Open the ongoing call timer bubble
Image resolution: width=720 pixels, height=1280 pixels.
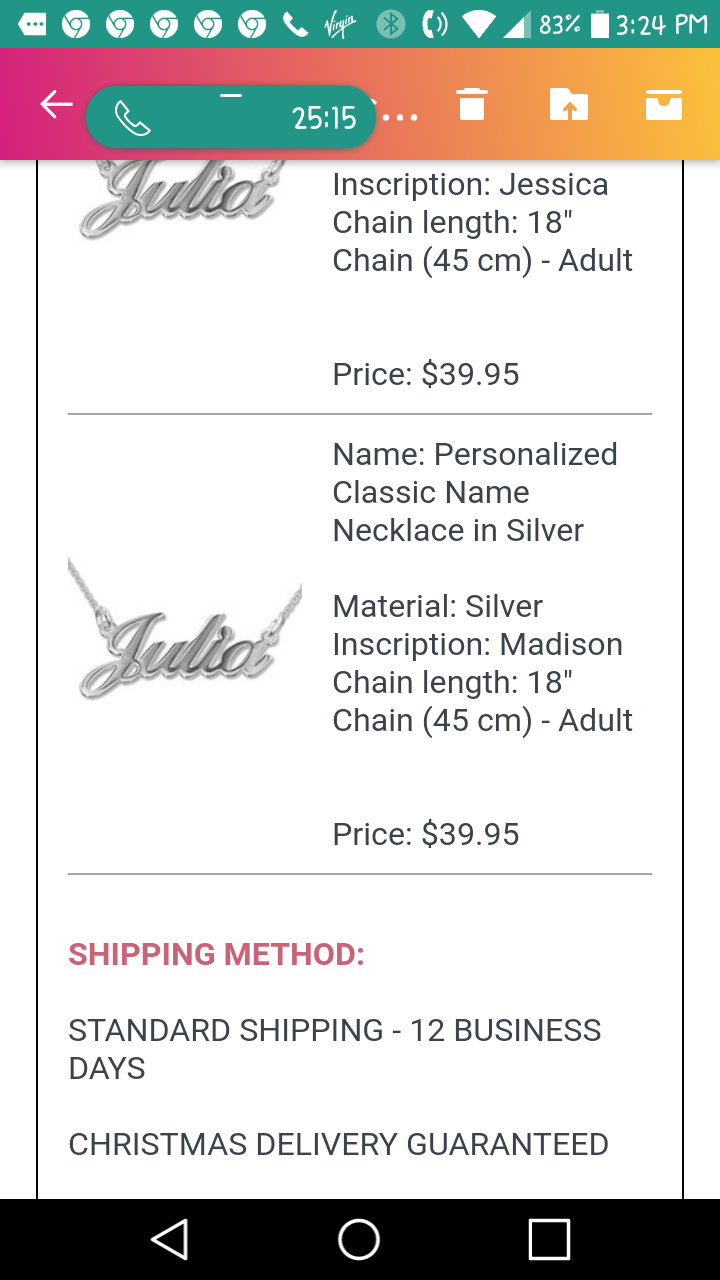click(x=231, y=118)
